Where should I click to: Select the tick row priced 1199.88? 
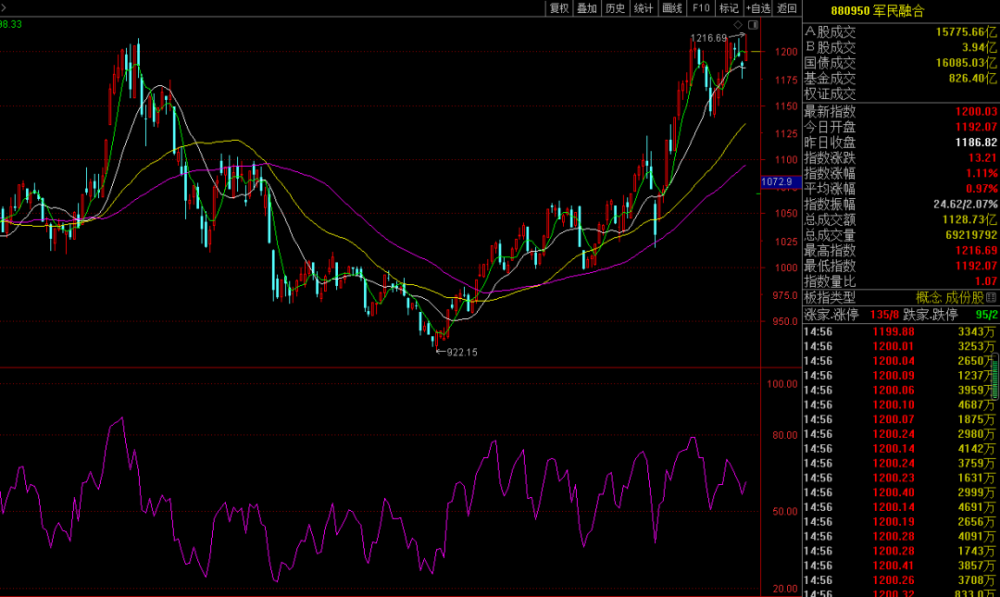pyautogui.click(x=900, y=332)
